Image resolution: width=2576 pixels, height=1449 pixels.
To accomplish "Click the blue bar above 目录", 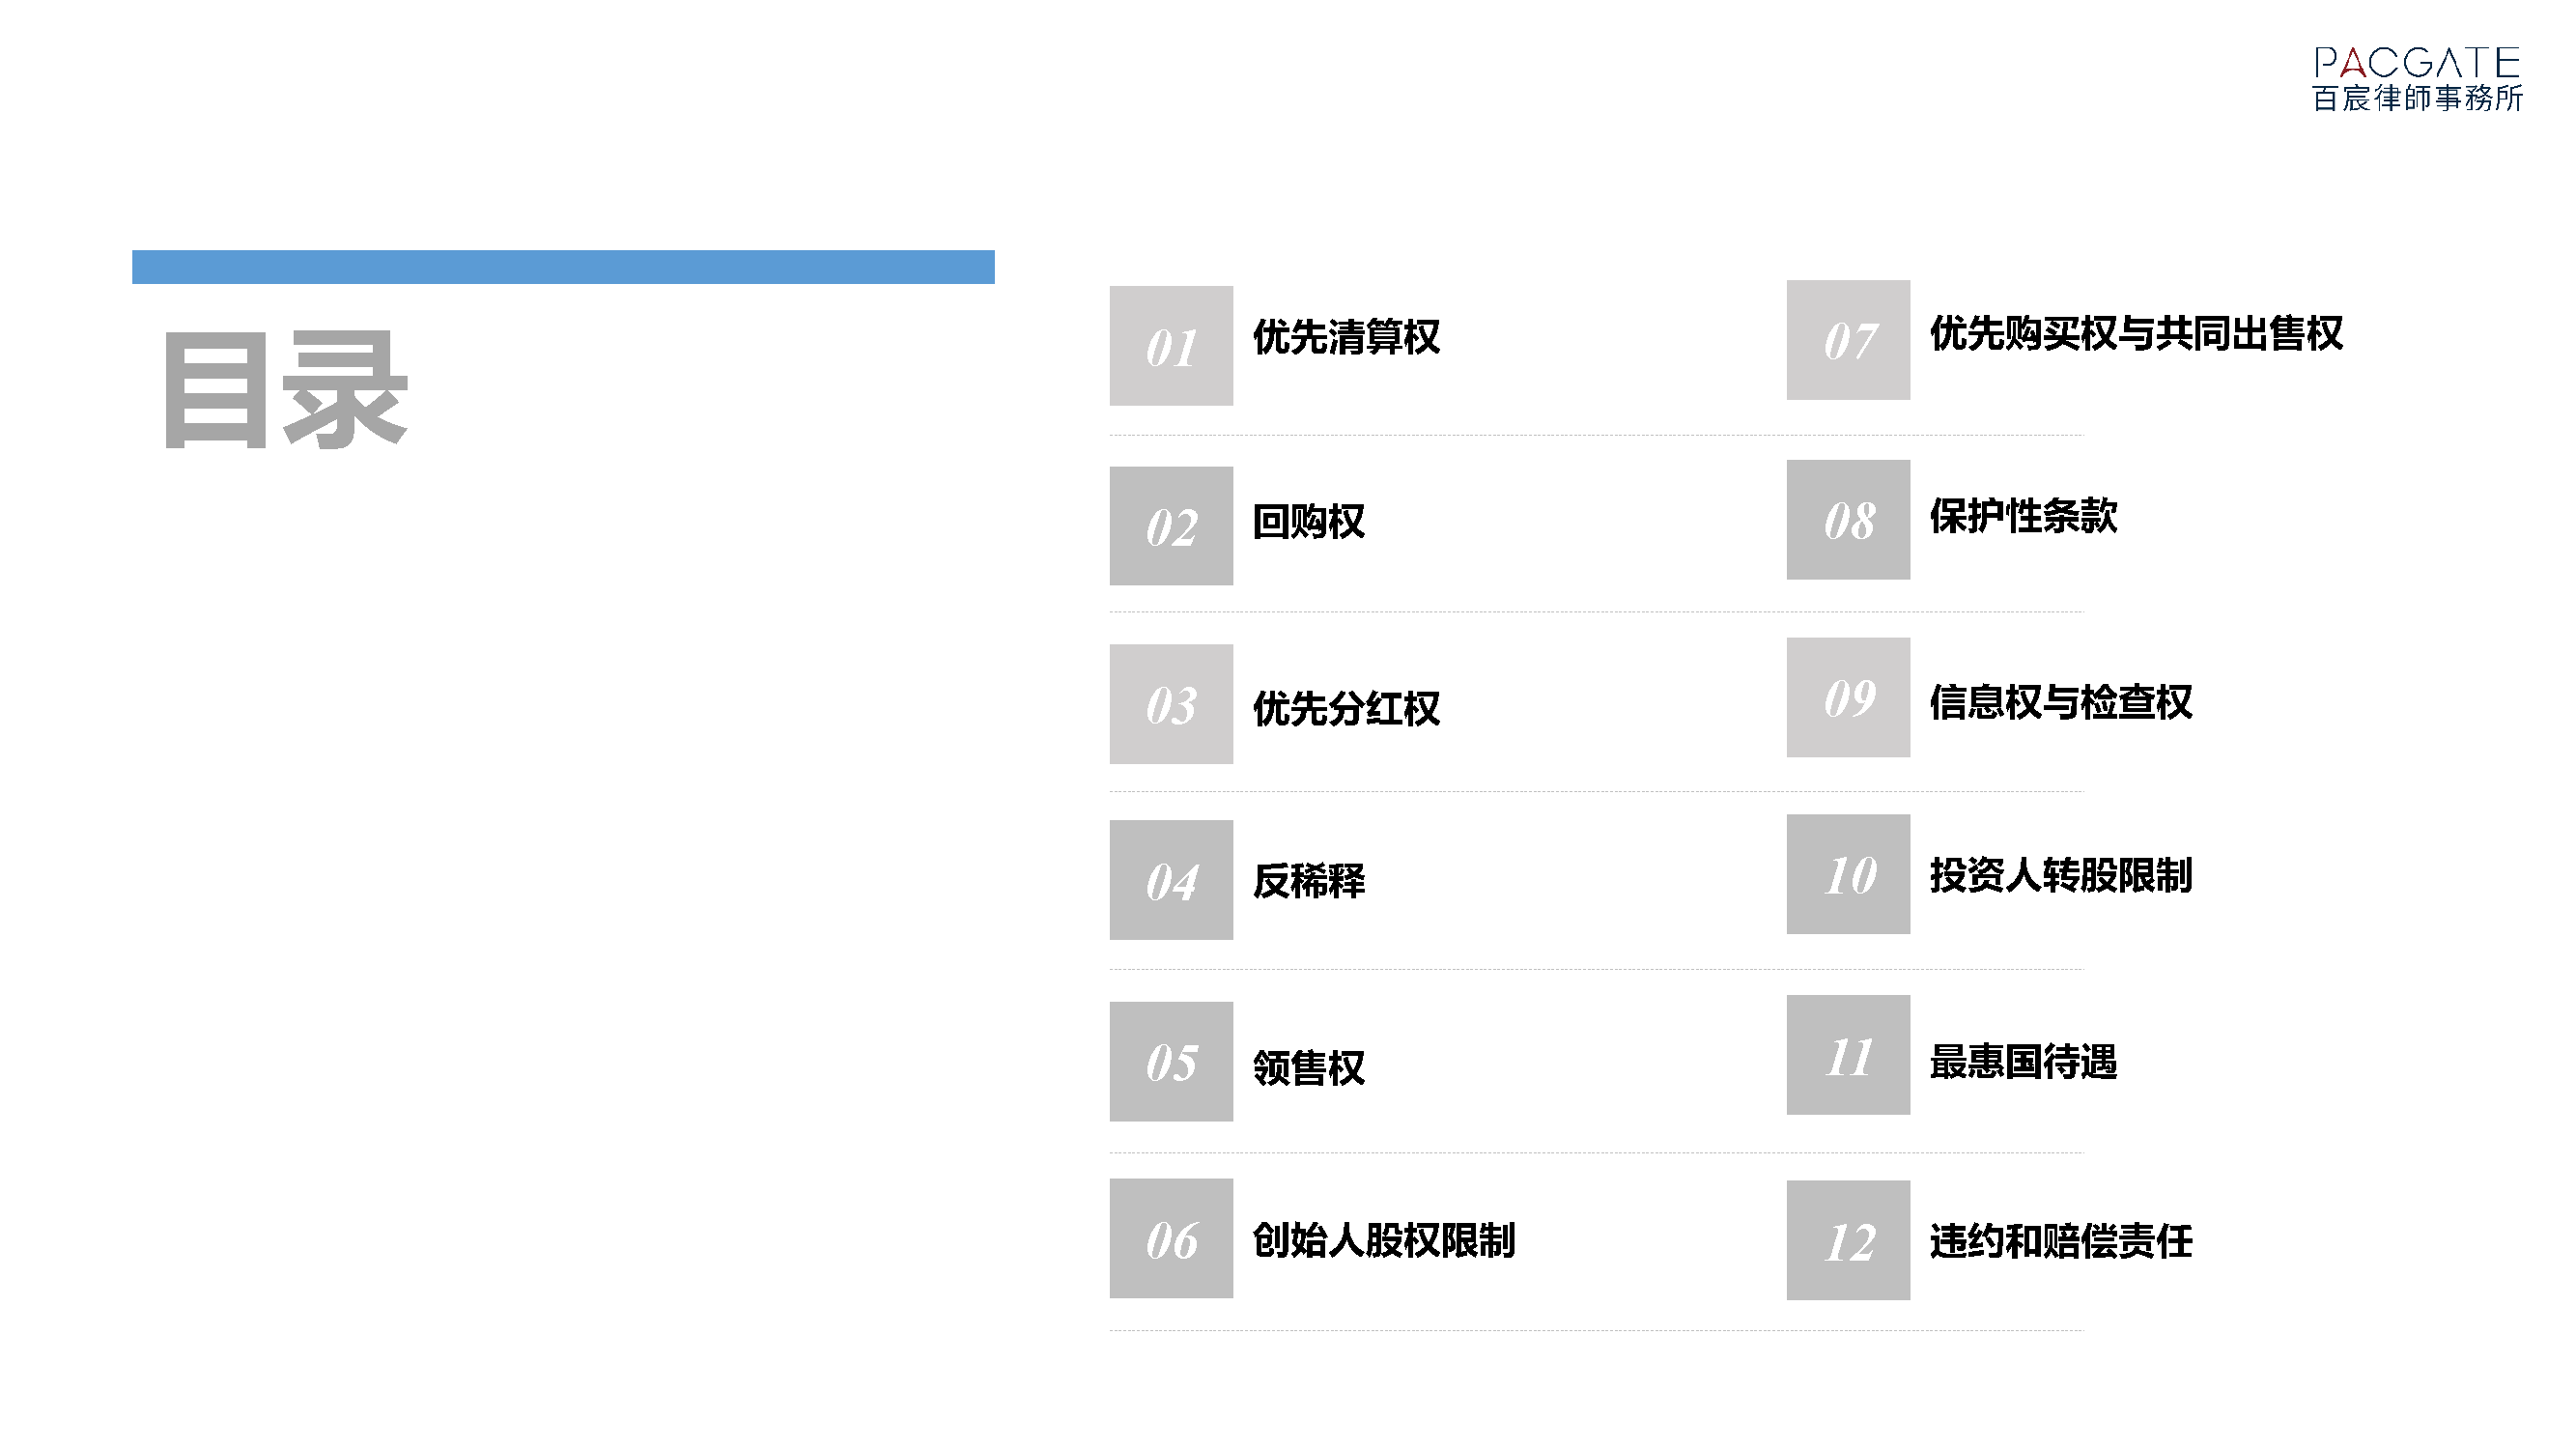I will pyautogui.click(x=563, y=267).
